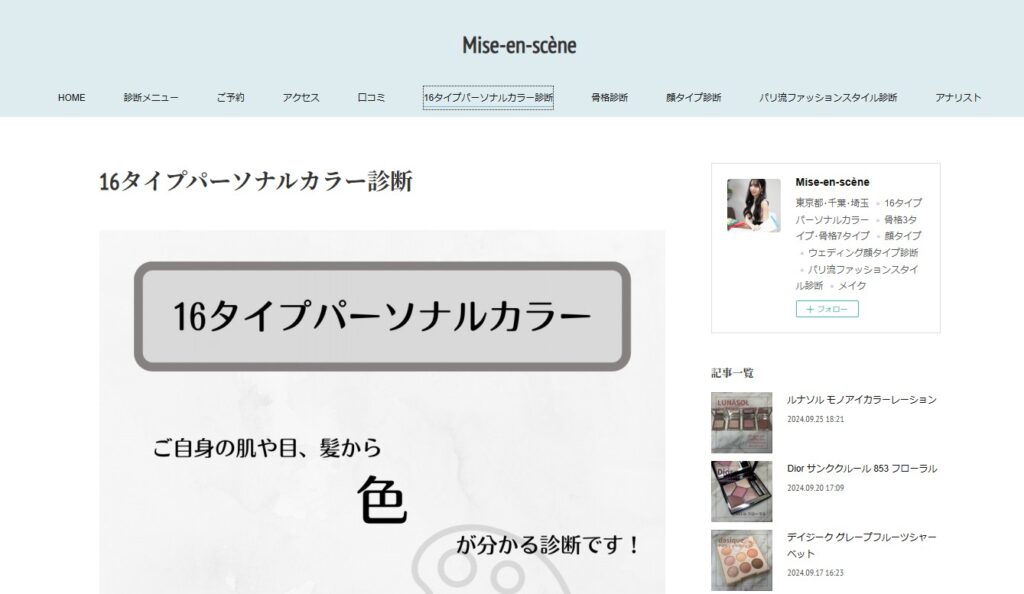Image resolution: width=1024 pixels, height=594 pixels.
Task: Open the 診断メニュー navigation item
Action: 151,98
